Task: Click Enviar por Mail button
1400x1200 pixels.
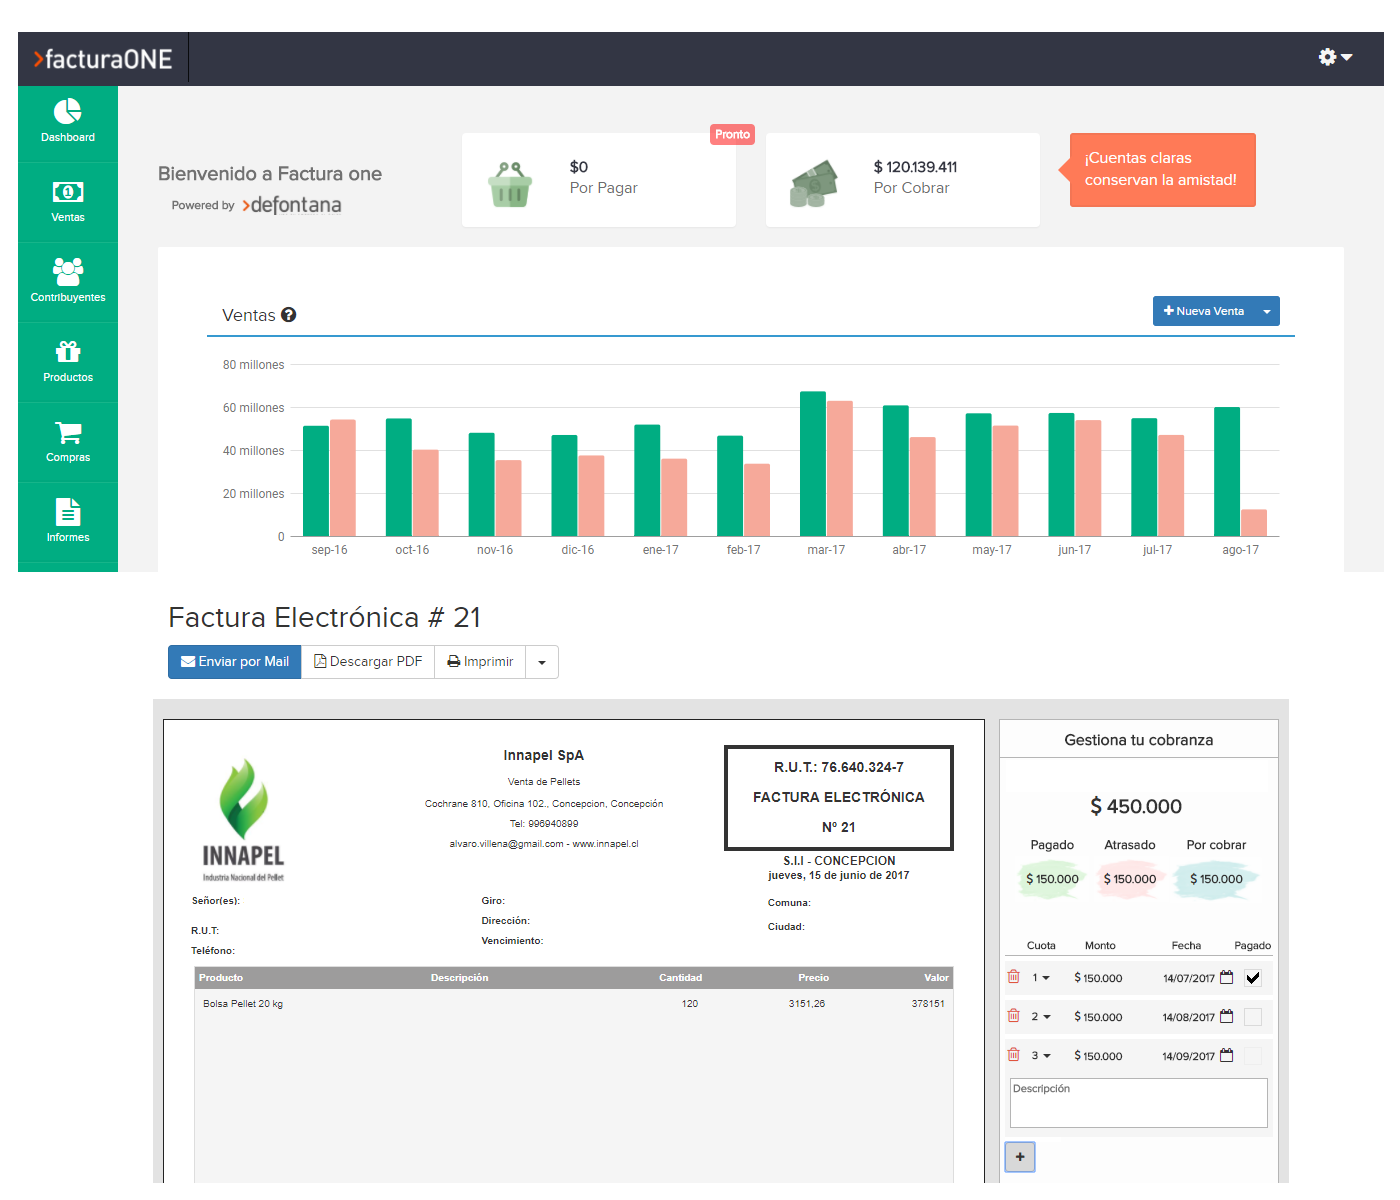Action: click(x=235, y=662)
